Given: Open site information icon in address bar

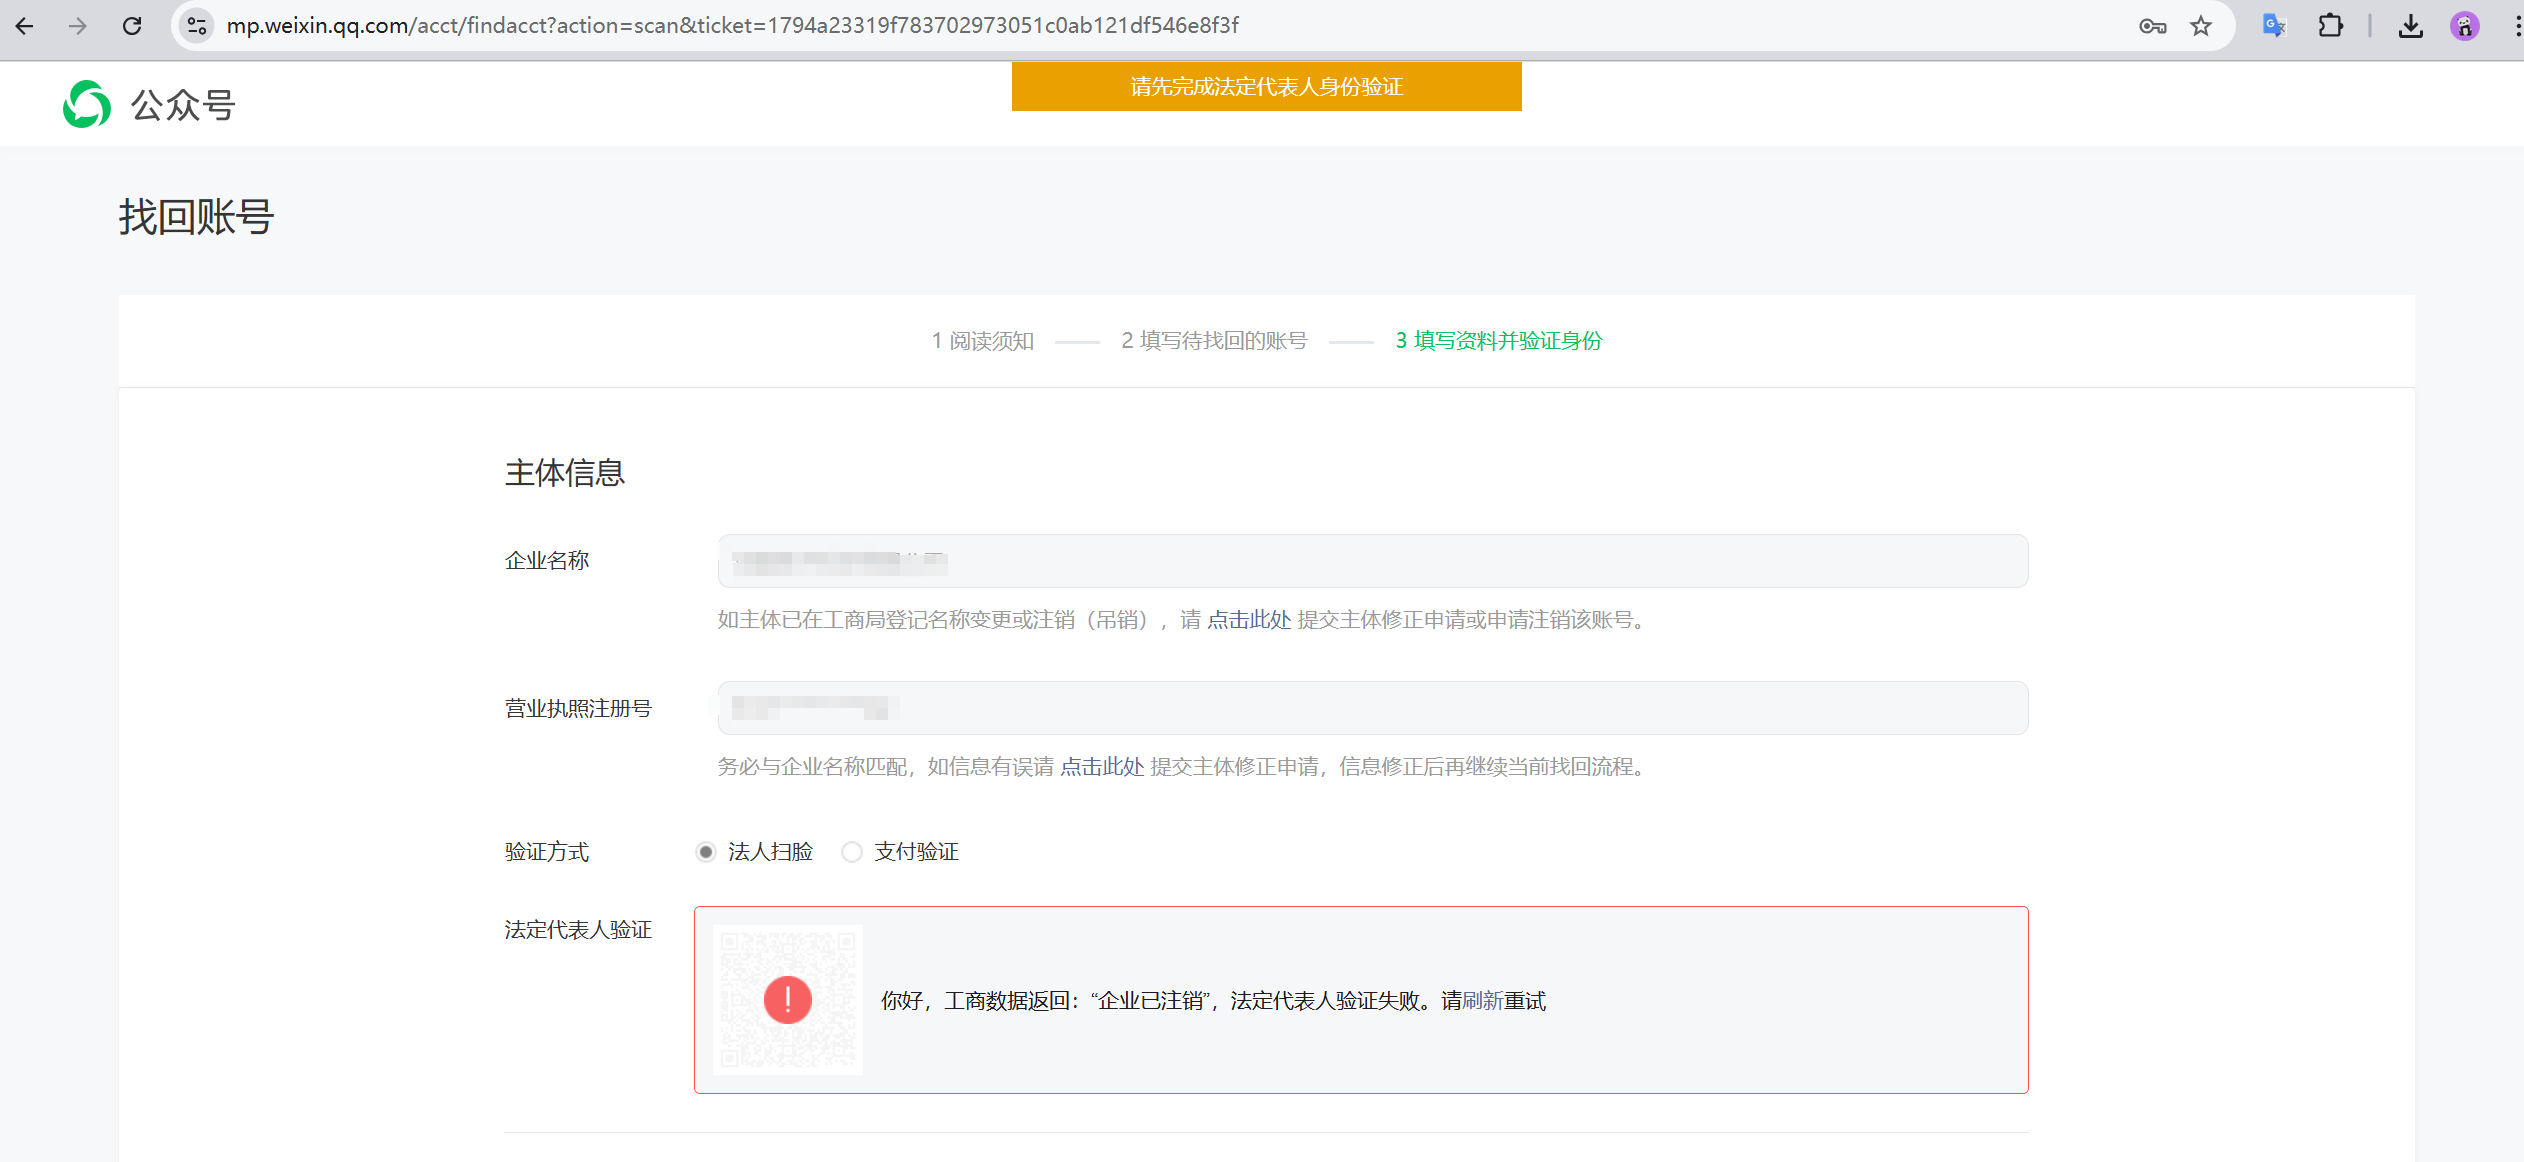Looking at the screenshot, I should click(x=197, y=26).
